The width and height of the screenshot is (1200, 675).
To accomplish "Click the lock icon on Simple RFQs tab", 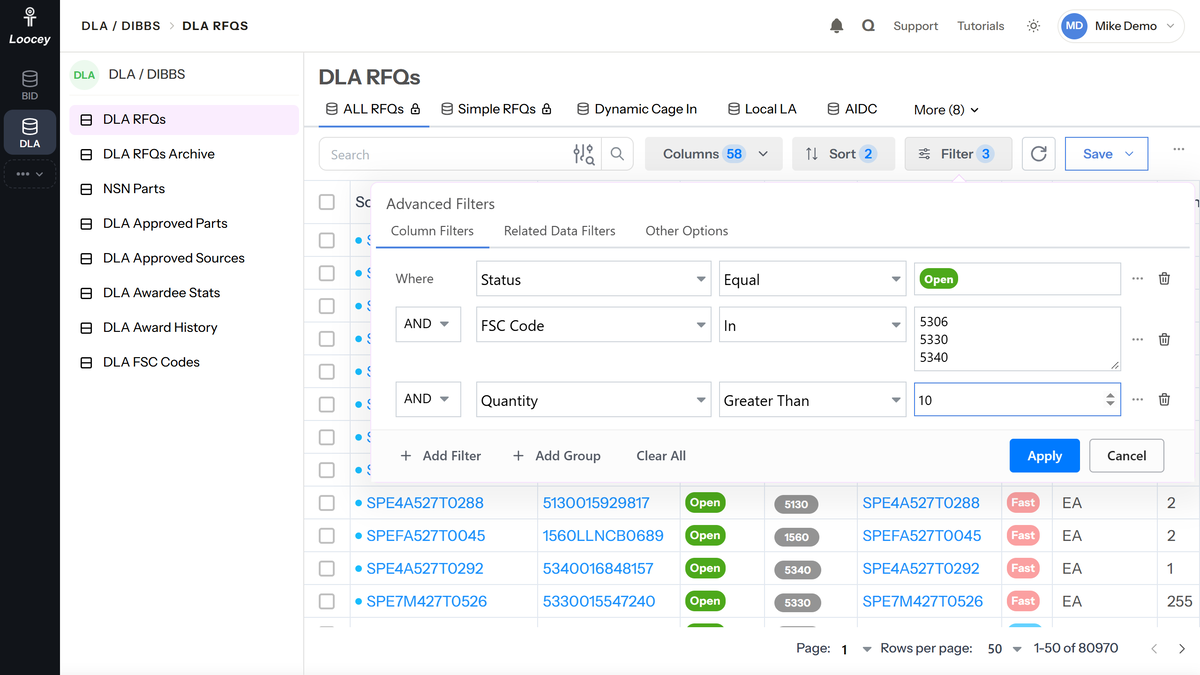I will 546,109.
